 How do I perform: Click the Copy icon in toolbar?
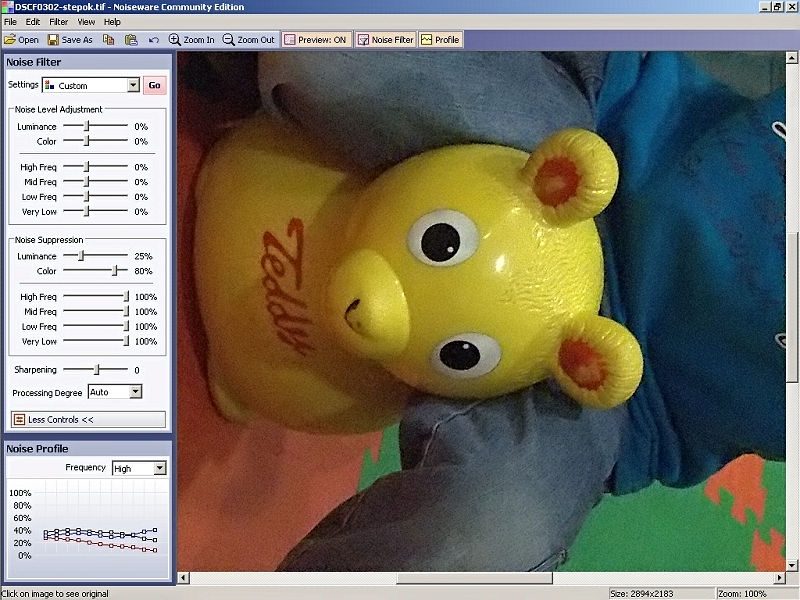click(108, 40)
